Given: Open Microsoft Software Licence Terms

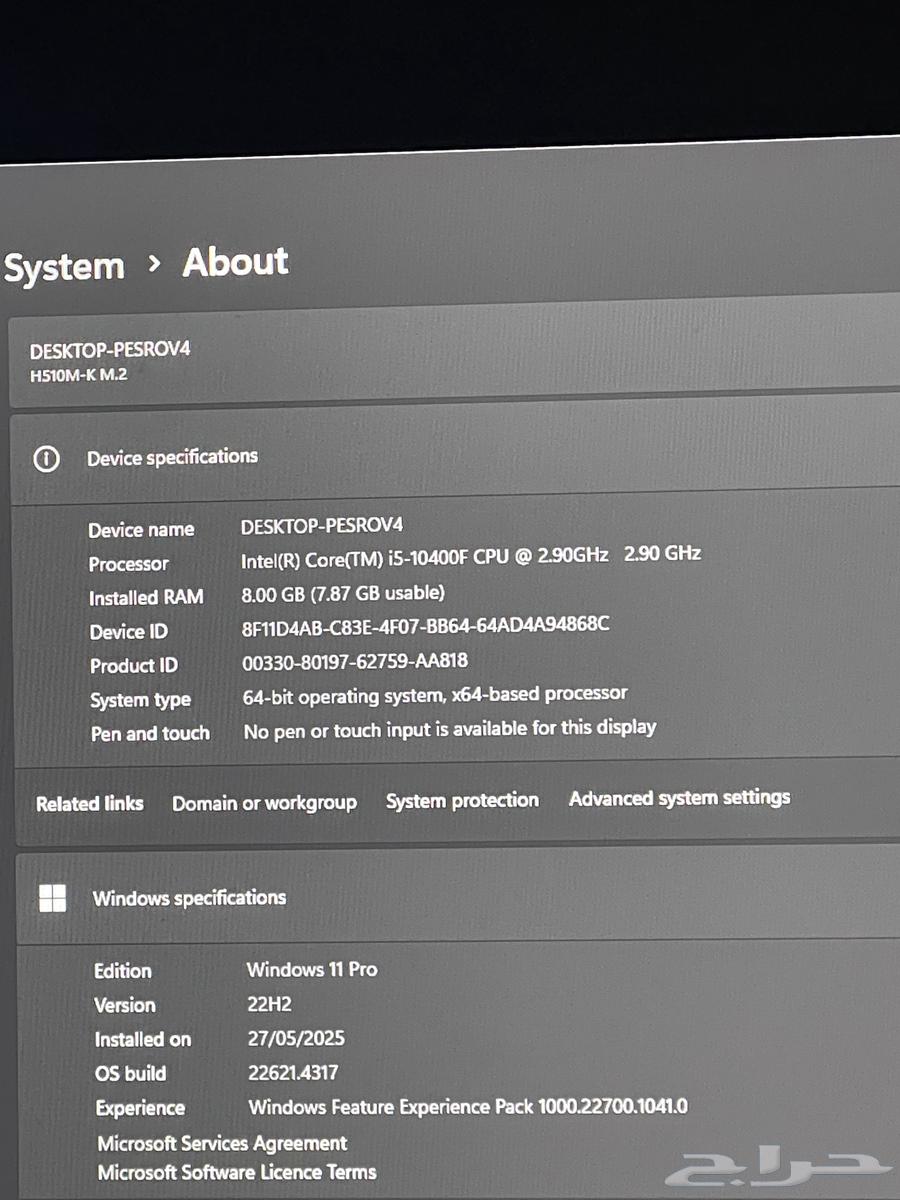Looking at the screenshot, I should pyautogui.click(x=237, y=1172).
